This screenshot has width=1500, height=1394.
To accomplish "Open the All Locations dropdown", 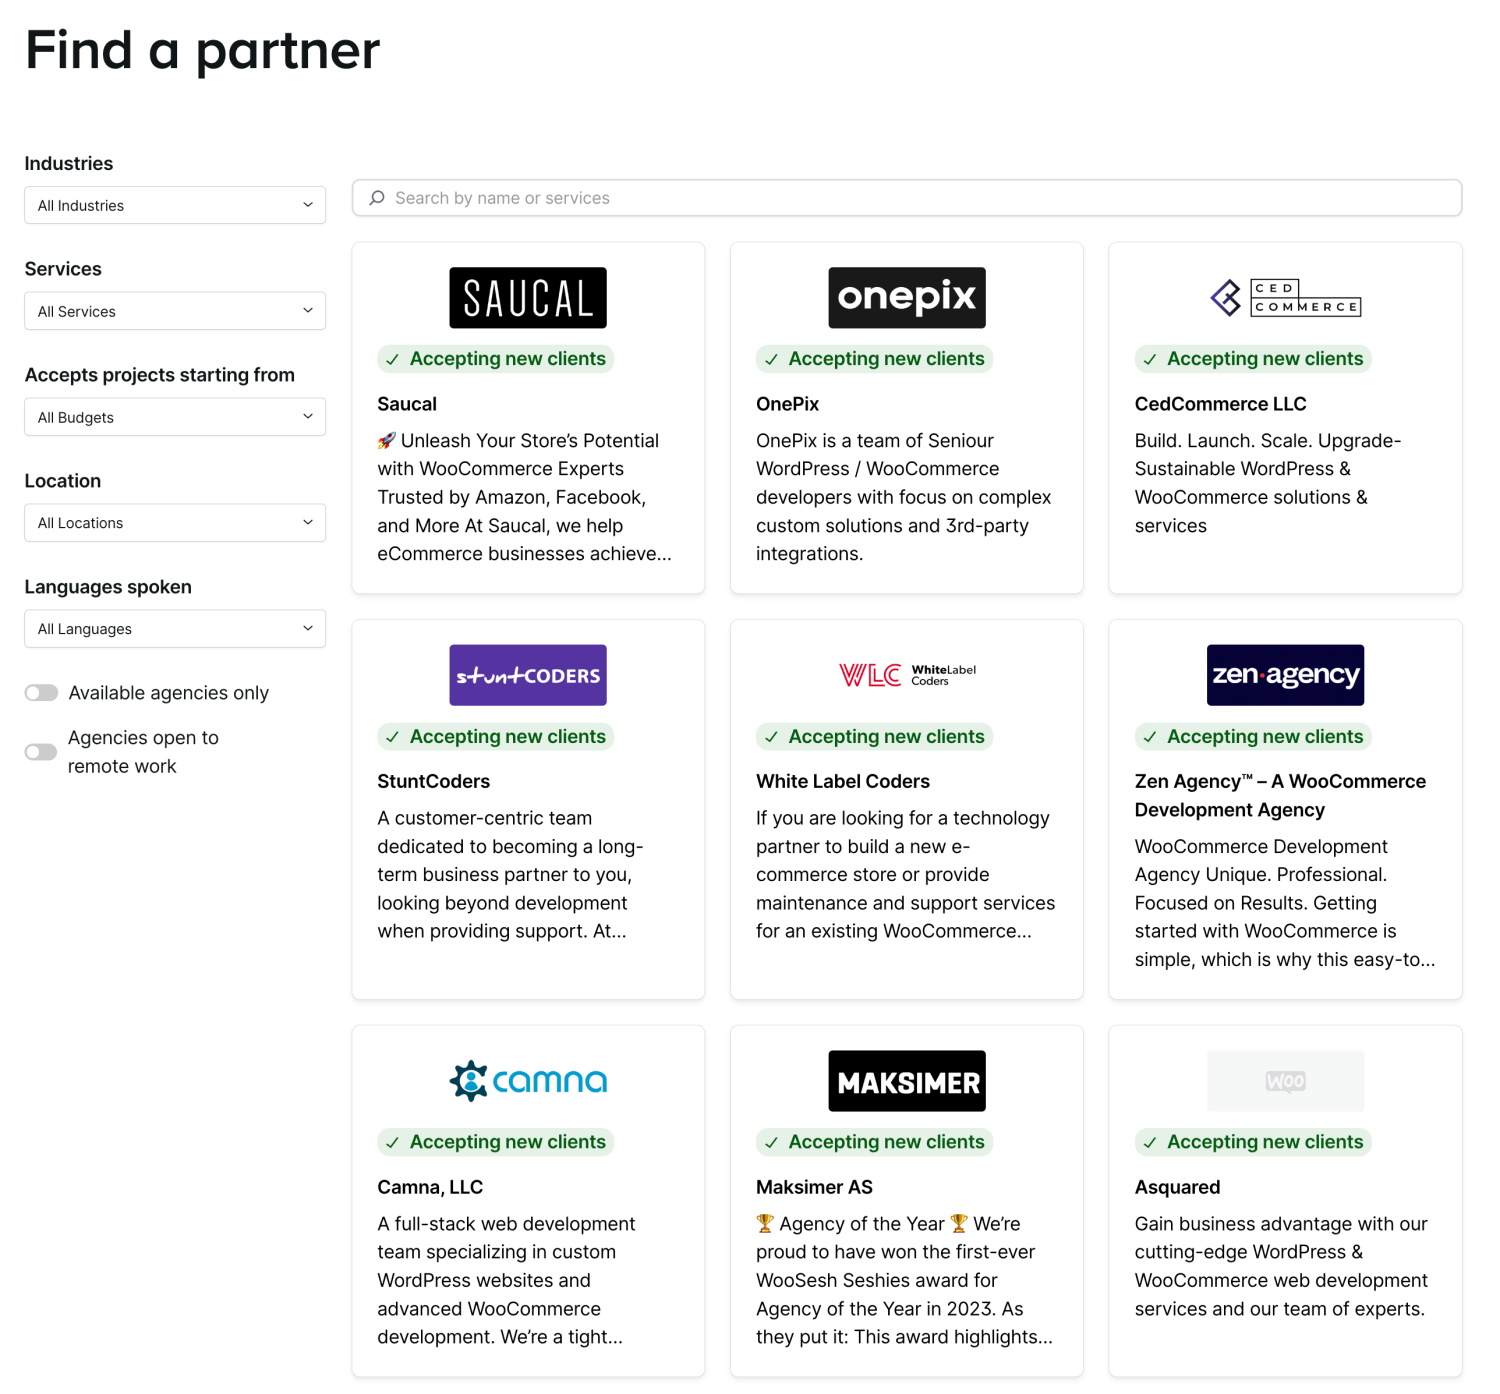I will click(175, 523).
